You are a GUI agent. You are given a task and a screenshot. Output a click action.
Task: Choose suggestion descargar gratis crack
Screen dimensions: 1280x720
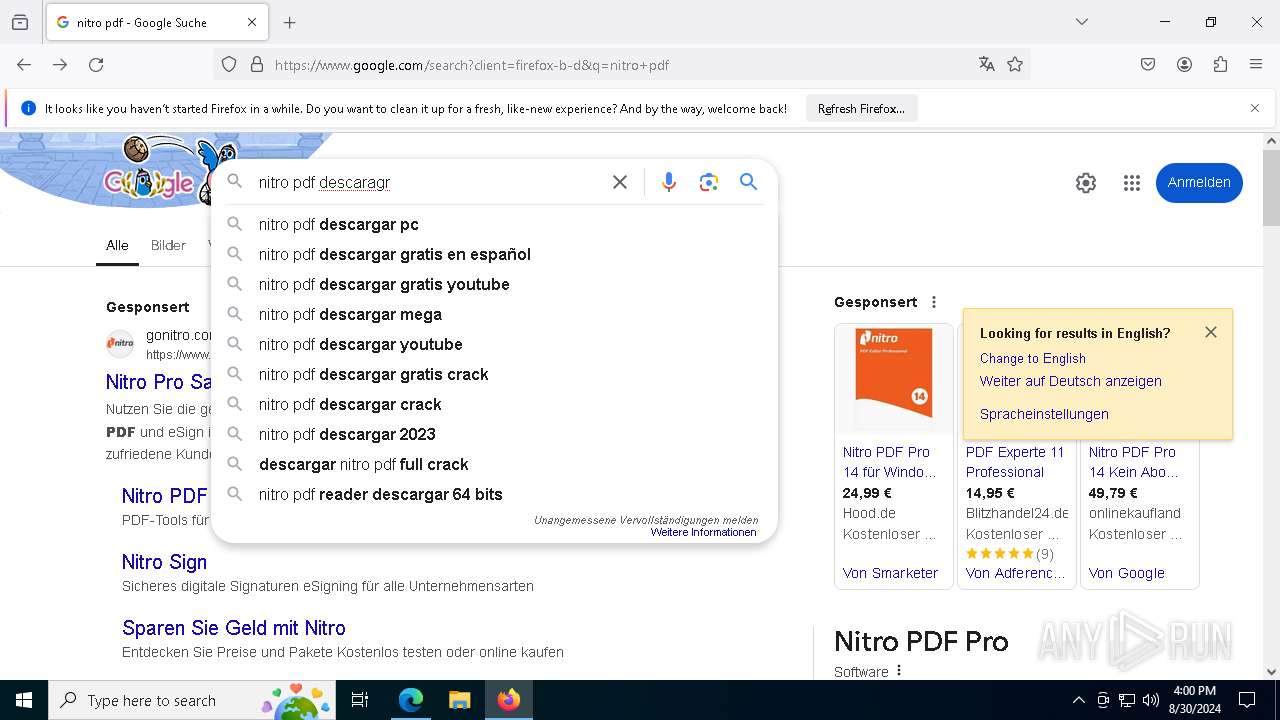494,374
